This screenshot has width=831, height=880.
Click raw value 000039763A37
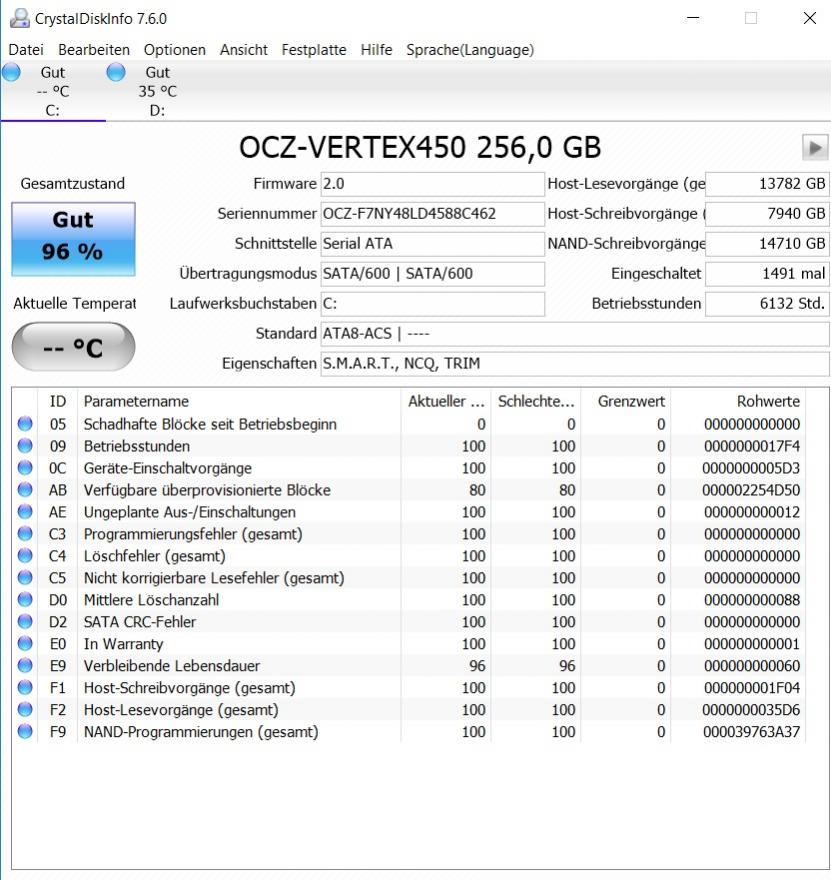751,732
